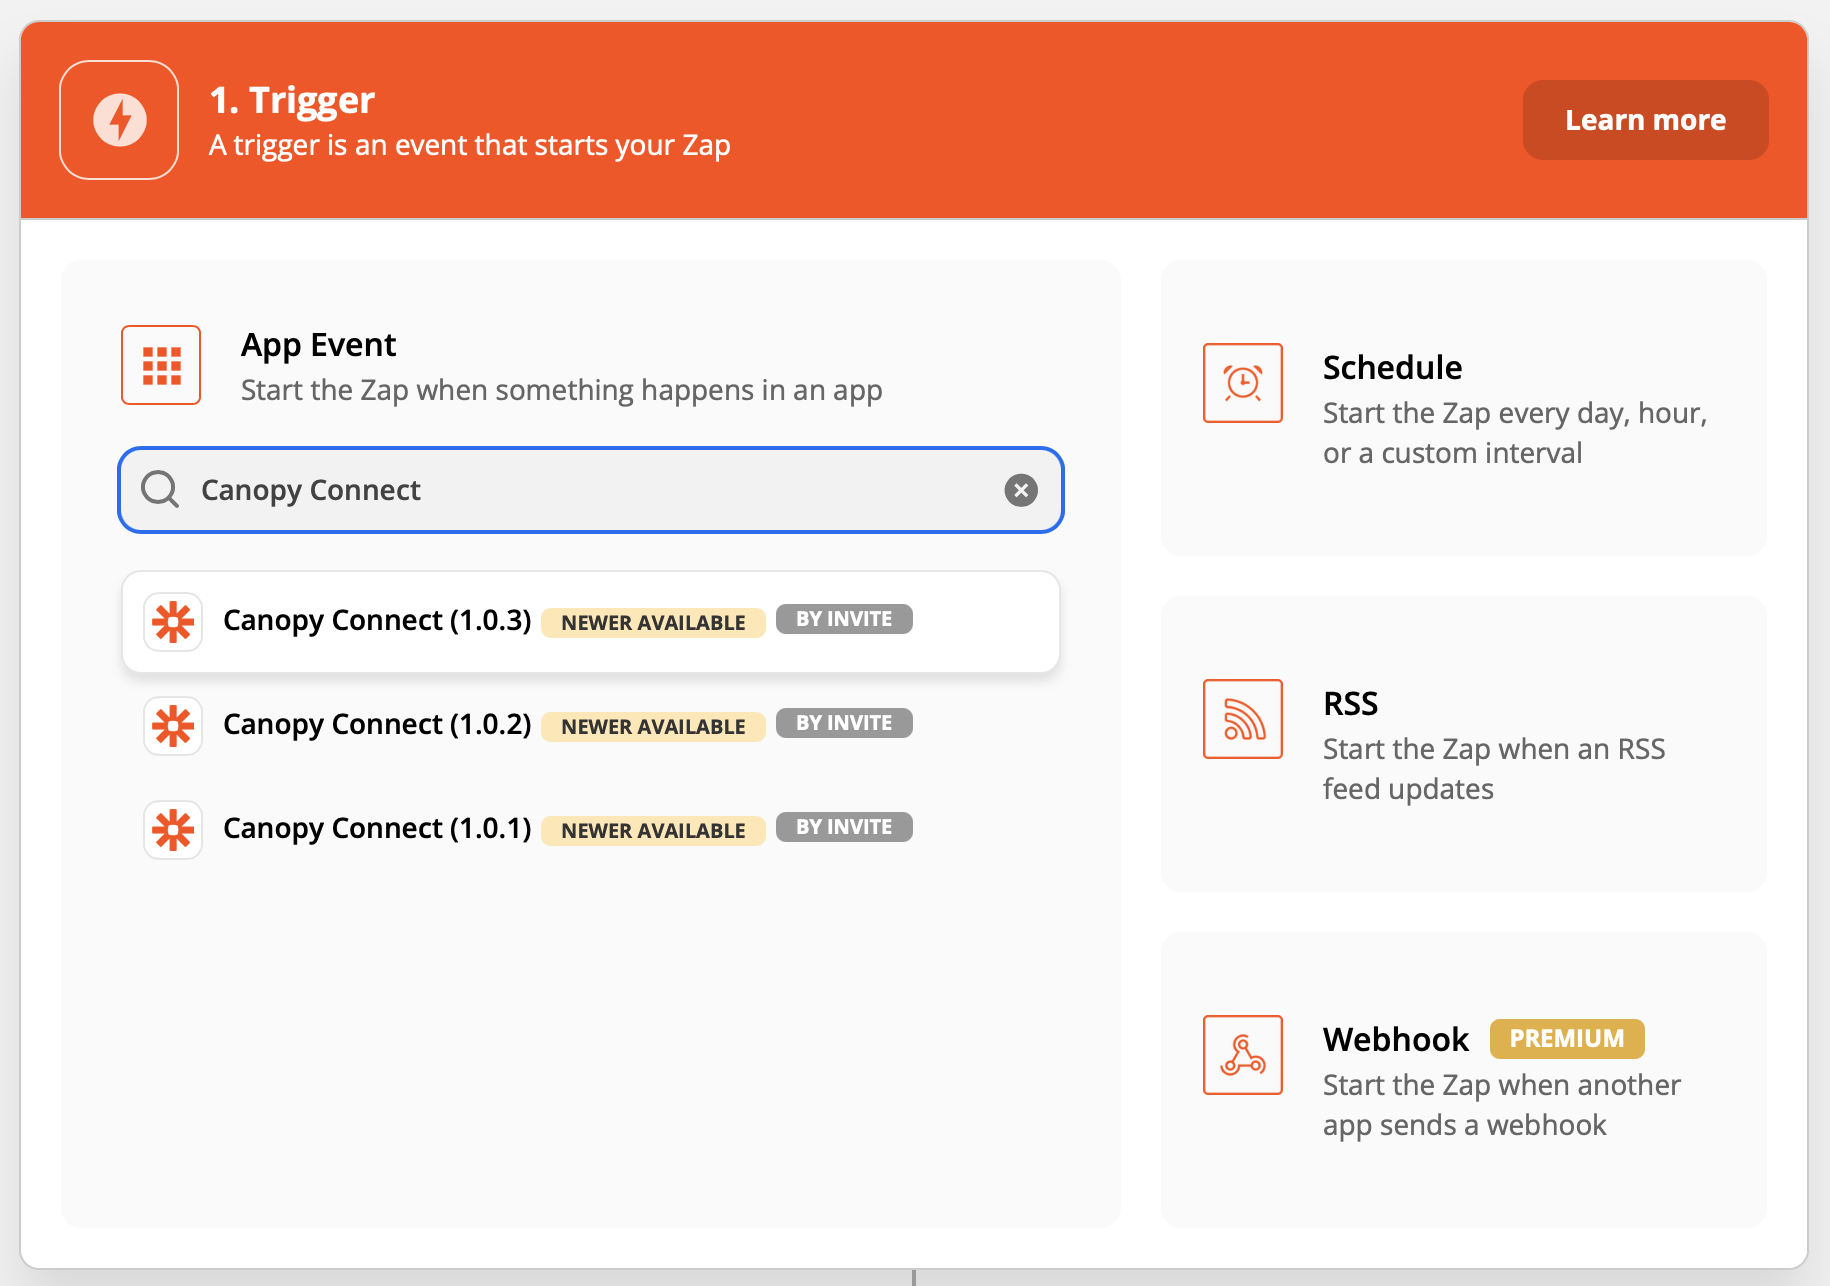1830x1286 pixels.
Task: Click the BY INVITE badge for version 1.0.3
Action: (x=844, y=619)
